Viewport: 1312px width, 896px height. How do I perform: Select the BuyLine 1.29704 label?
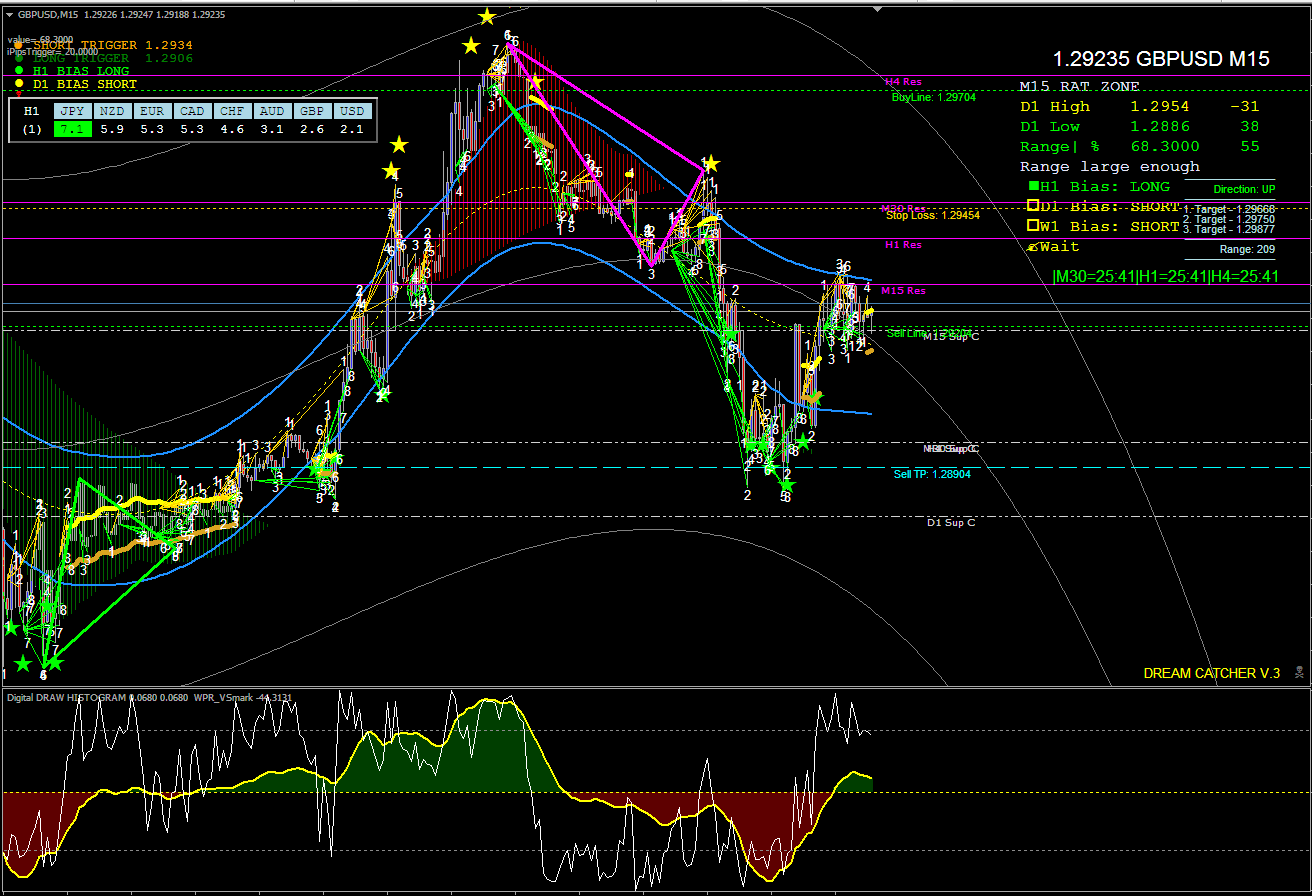tap(933, 98)
